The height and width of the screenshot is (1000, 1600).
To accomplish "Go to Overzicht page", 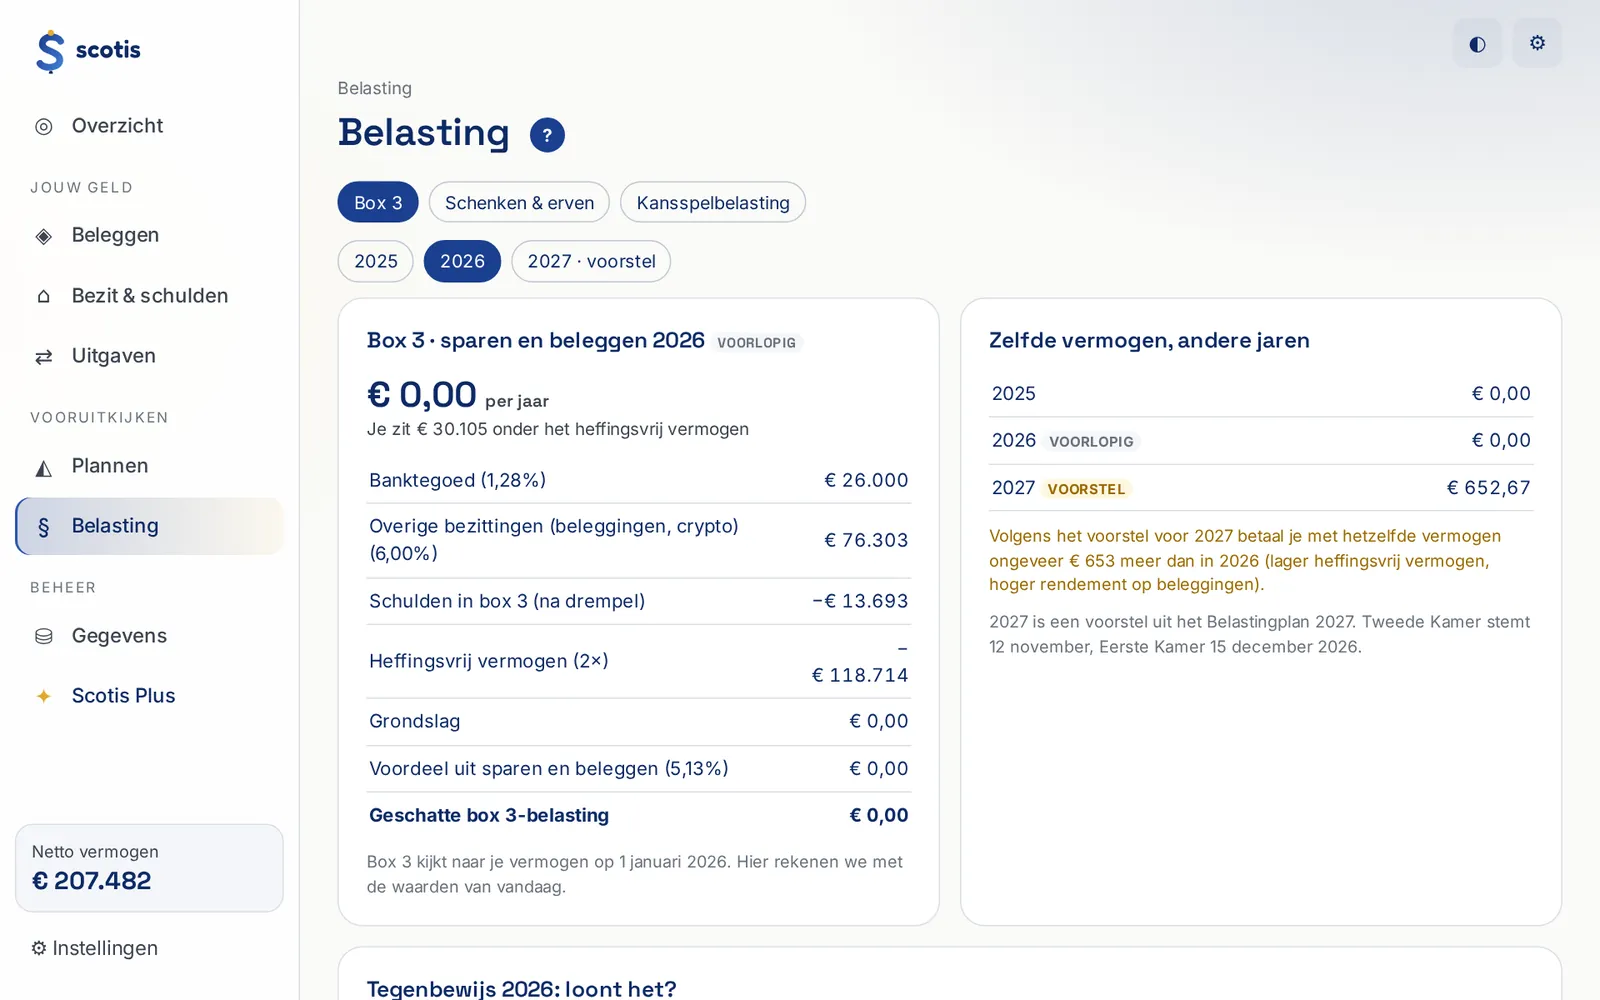I will [149, 126].
